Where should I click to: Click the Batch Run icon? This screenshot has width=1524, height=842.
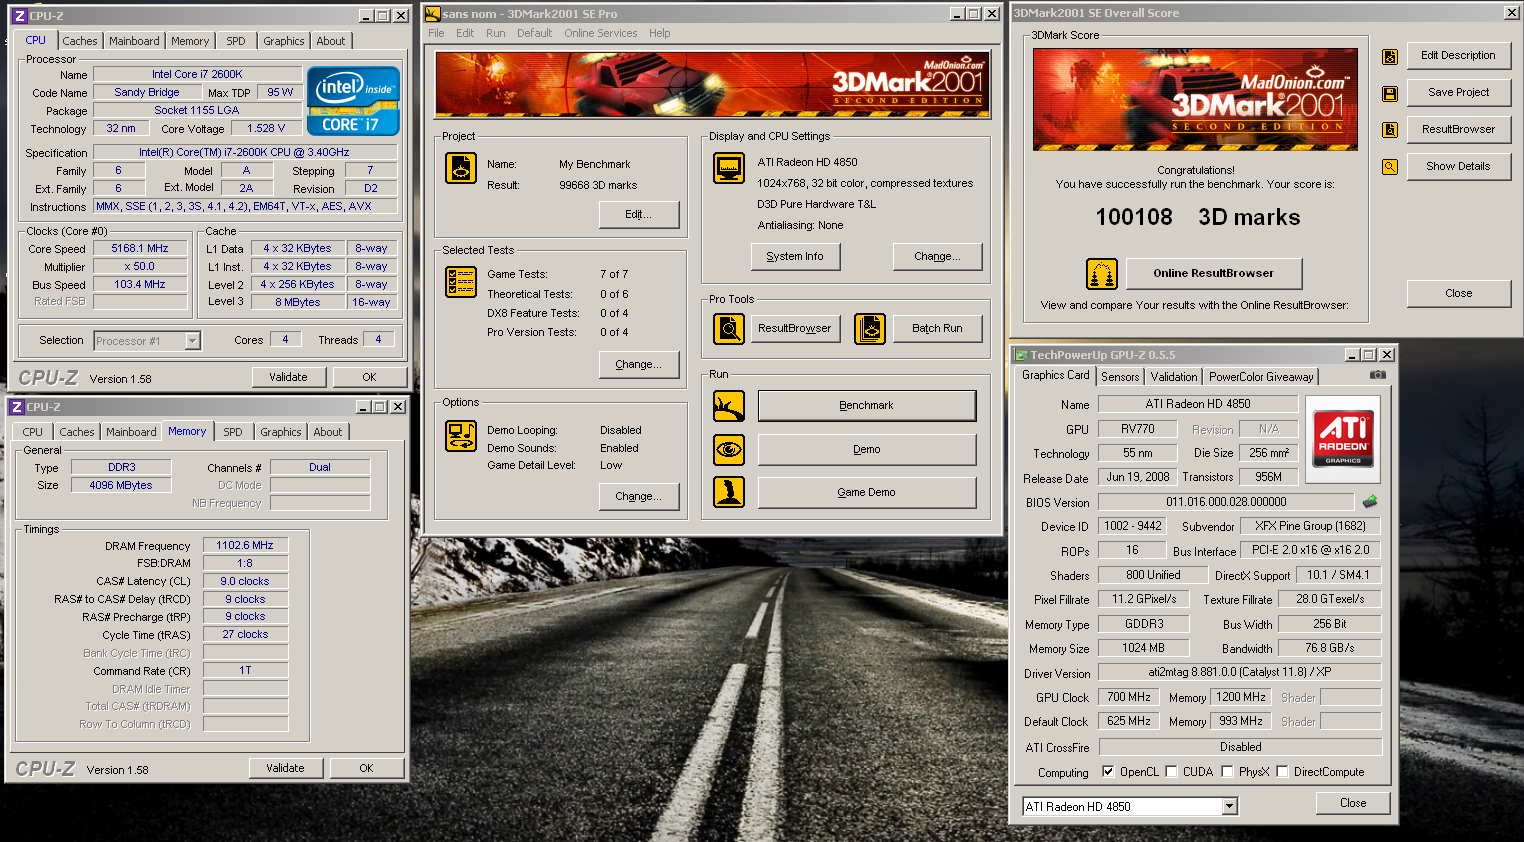click(x=870, y=328)
